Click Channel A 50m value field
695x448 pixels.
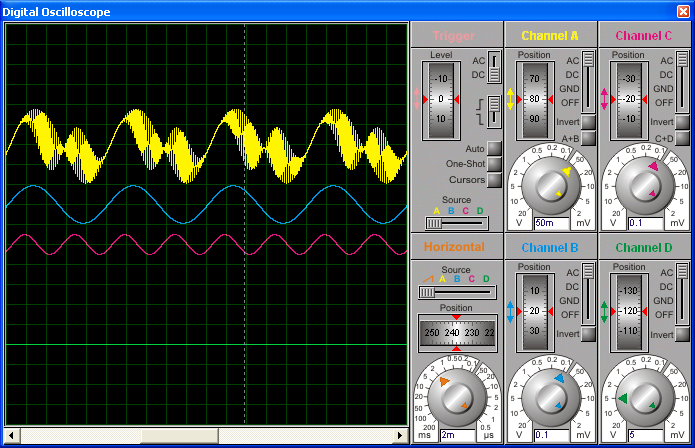[x=552, y=223]
